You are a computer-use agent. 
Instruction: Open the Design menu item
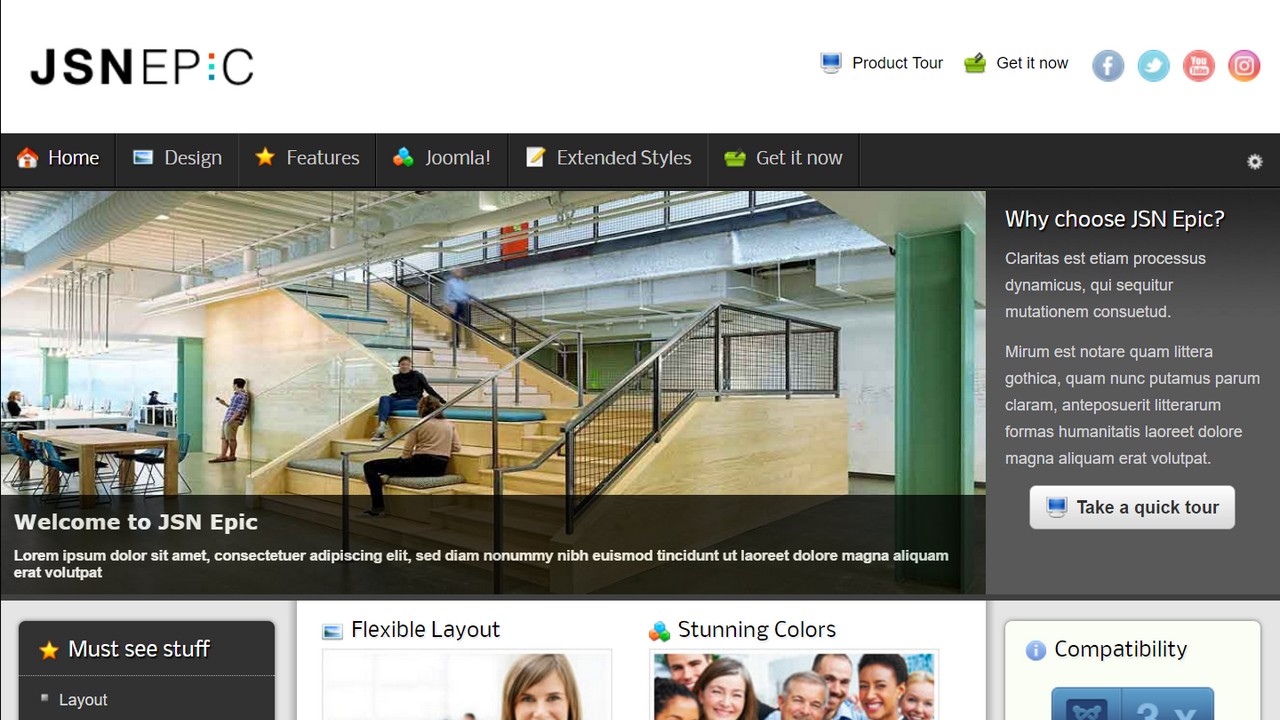point(178,158)
